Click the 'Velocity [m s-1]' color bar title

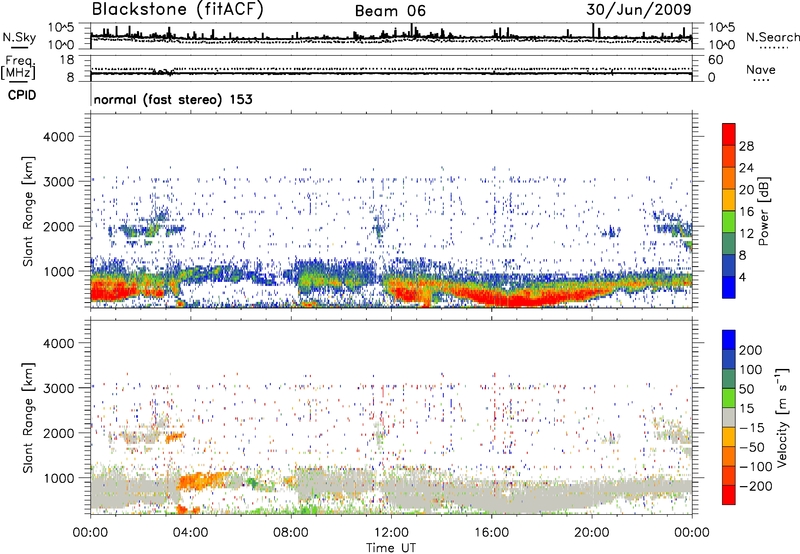(x=783, y=417)
